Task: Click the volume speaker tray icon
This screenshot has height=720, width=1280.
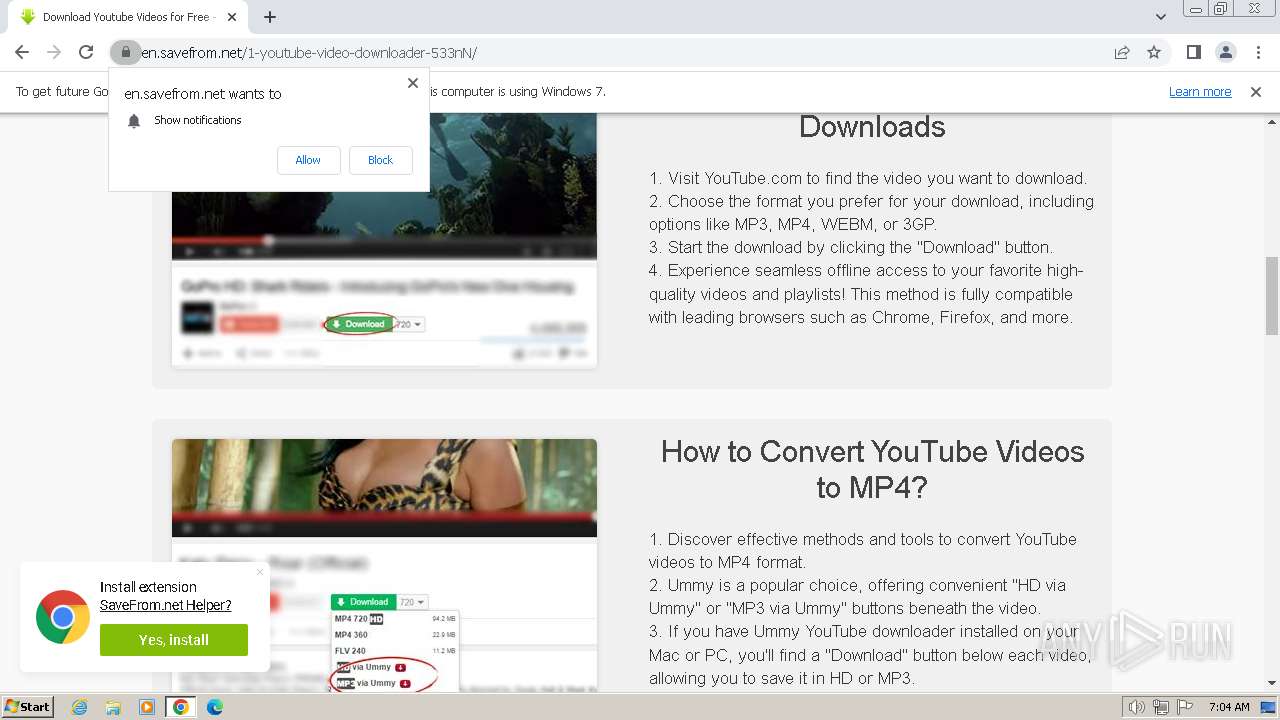Action: (x=1137, y=707)
